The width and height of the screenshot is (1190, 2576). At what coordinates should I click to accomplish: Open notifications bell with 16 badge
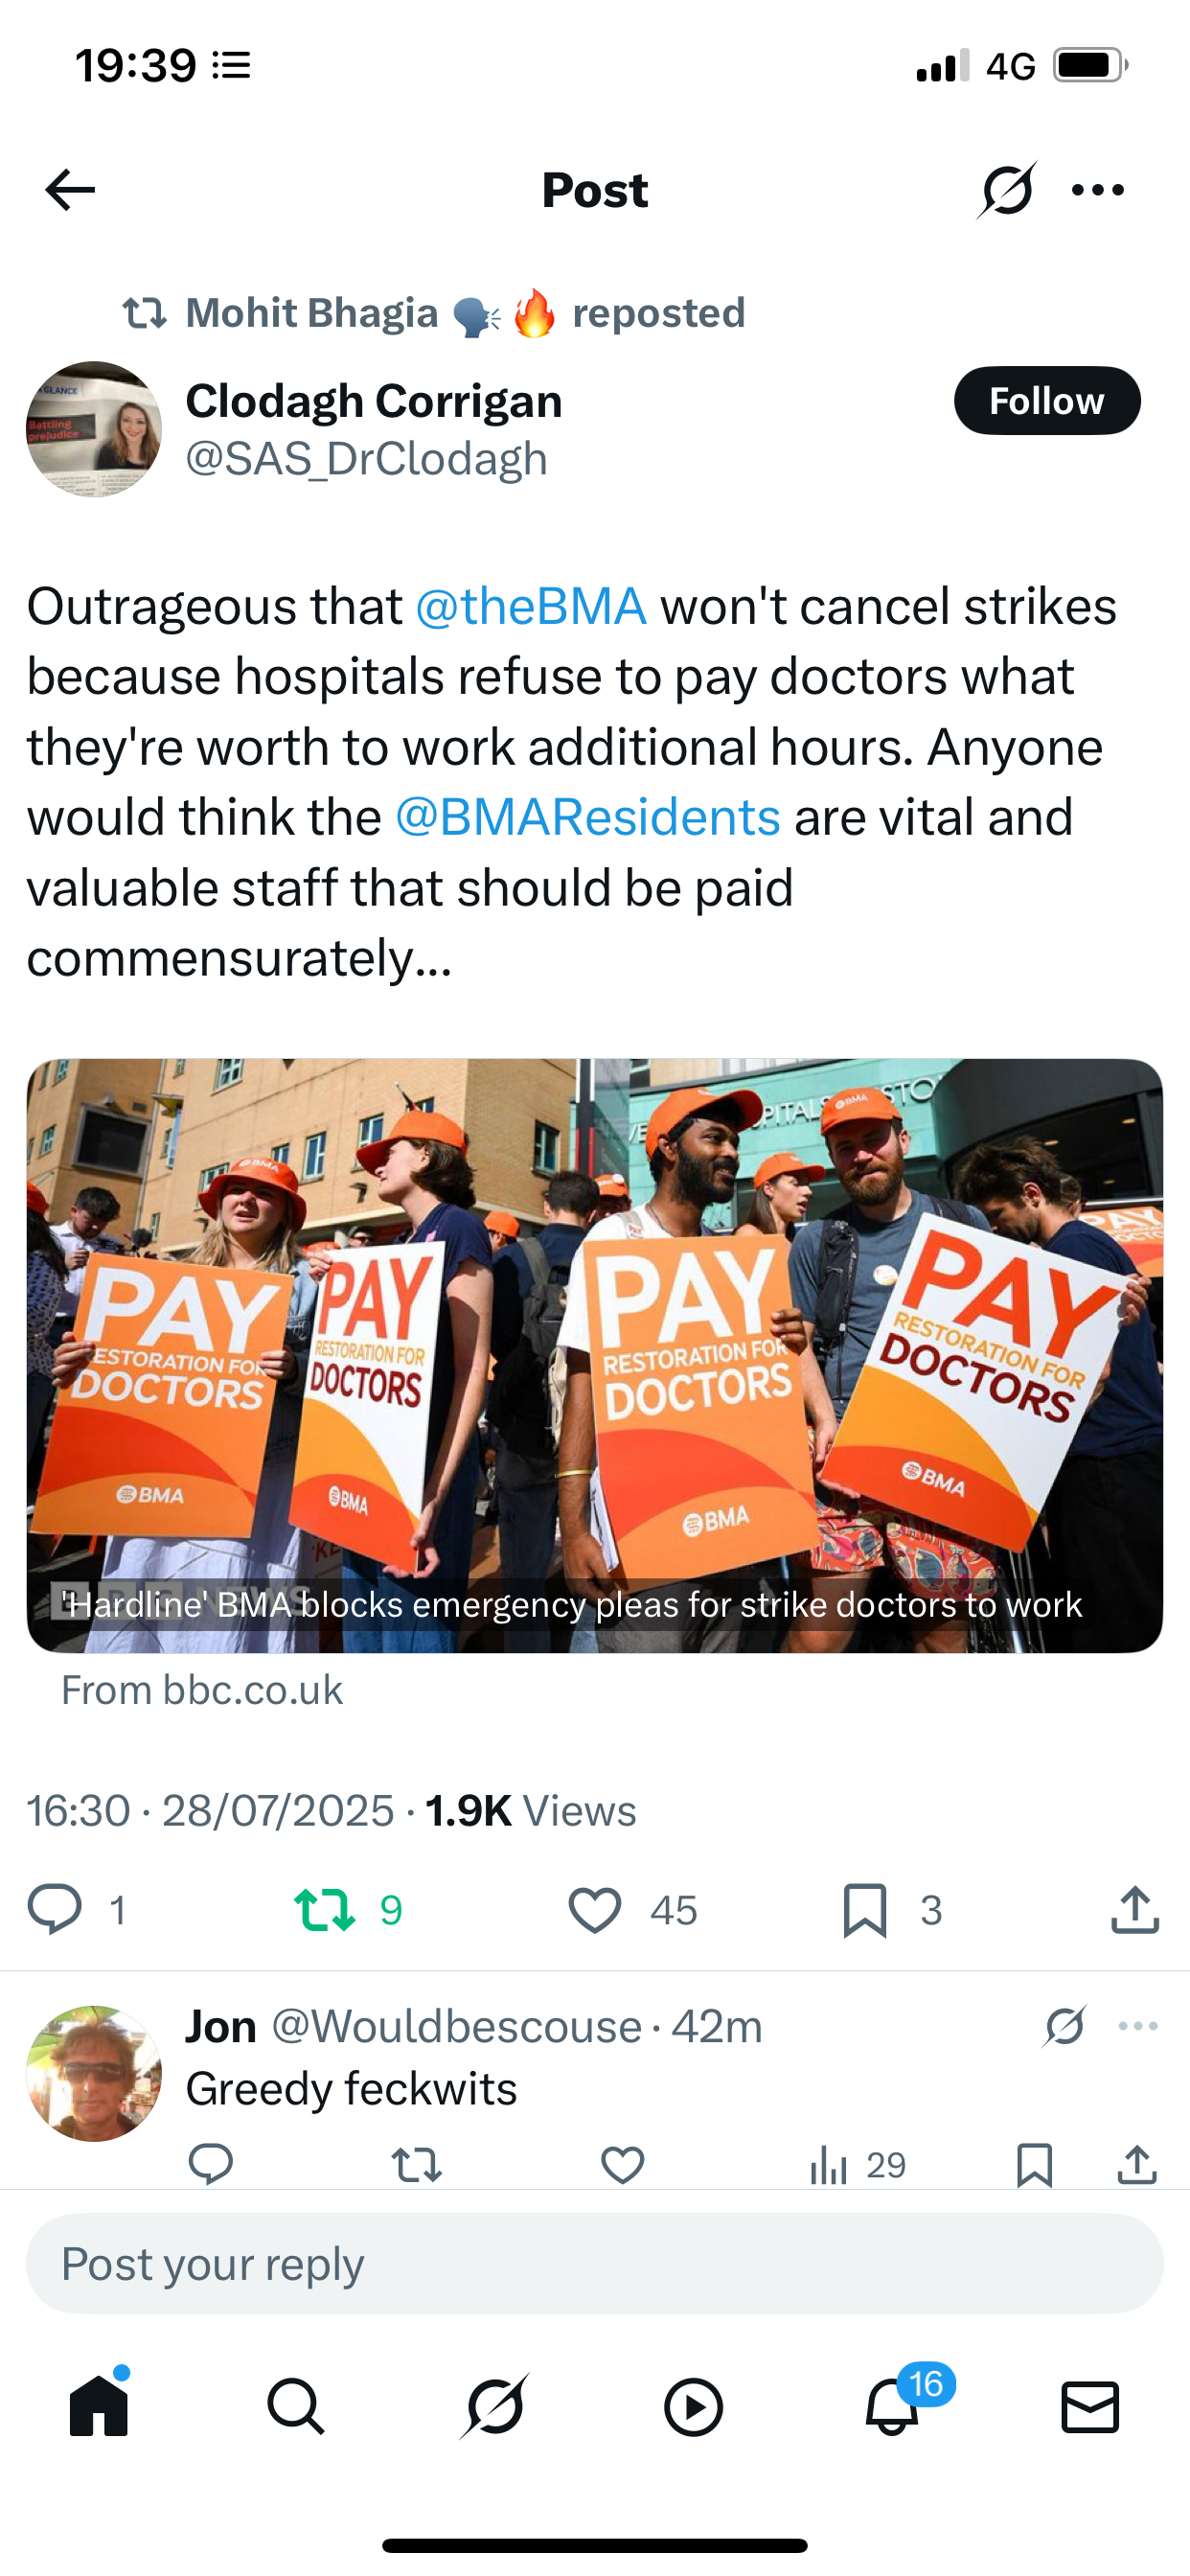893,2405
